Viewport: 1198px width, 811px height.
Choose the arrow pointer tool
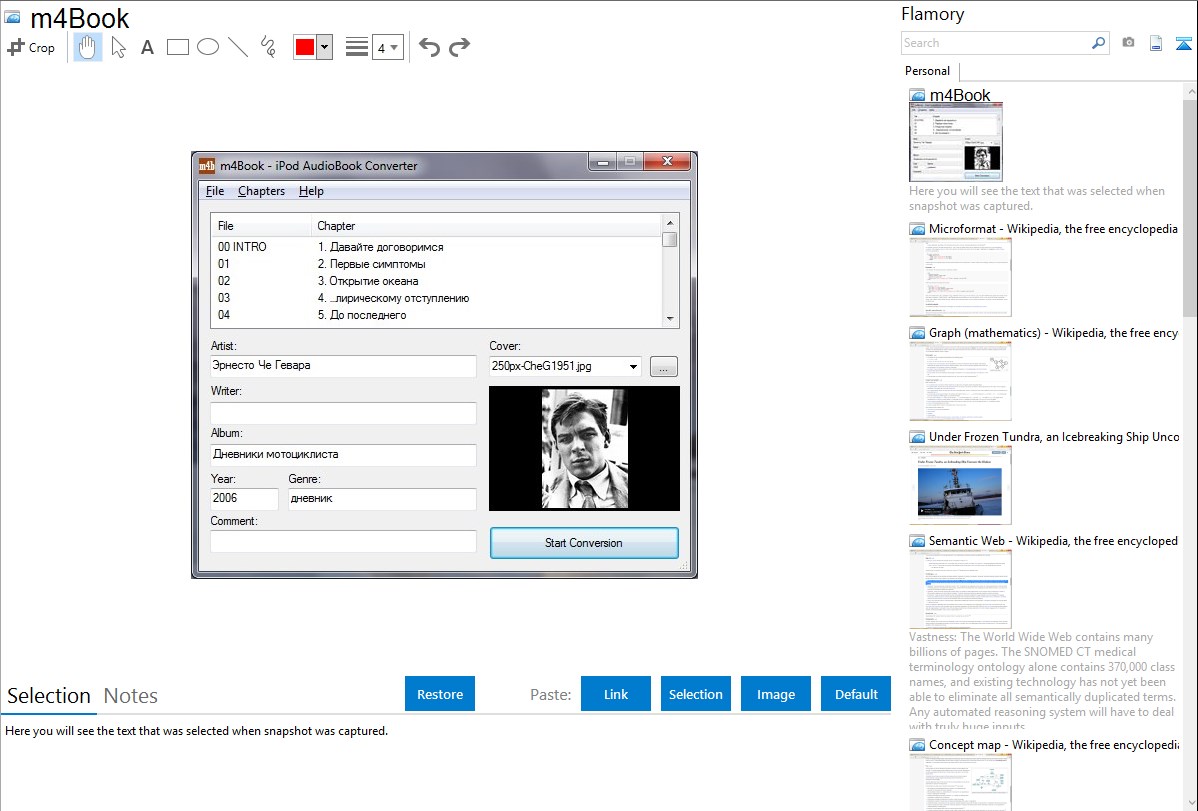pos(118,47)
